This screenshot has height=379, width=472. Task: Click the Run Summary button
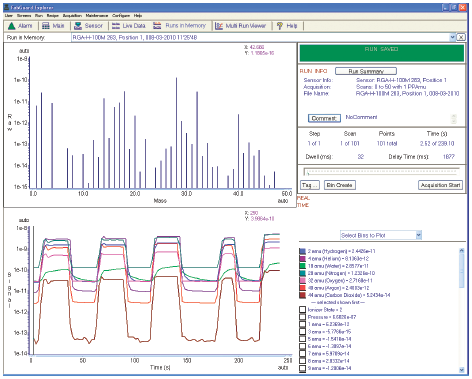[x=366, y=71]
